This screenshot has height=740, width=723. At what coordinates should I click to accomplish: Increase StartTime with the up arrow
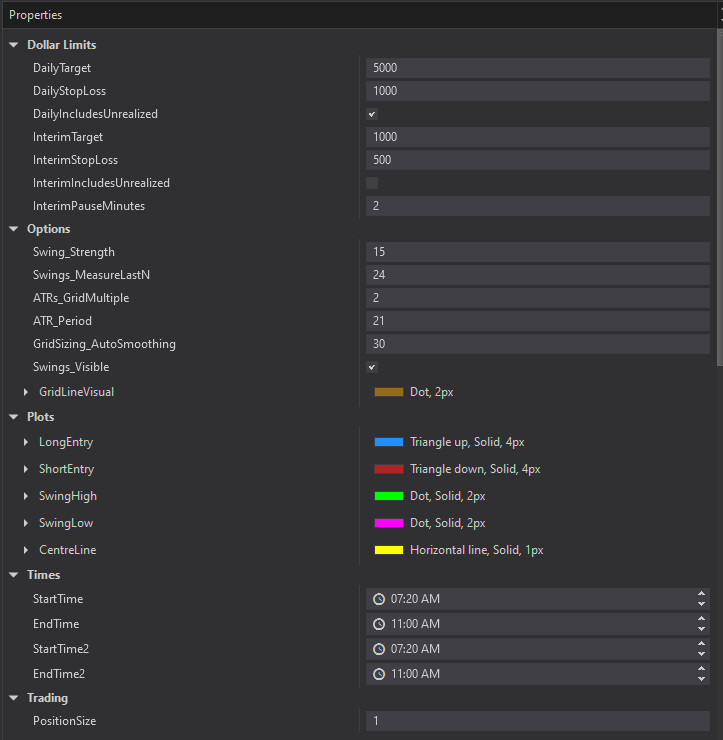pos(701,594)
